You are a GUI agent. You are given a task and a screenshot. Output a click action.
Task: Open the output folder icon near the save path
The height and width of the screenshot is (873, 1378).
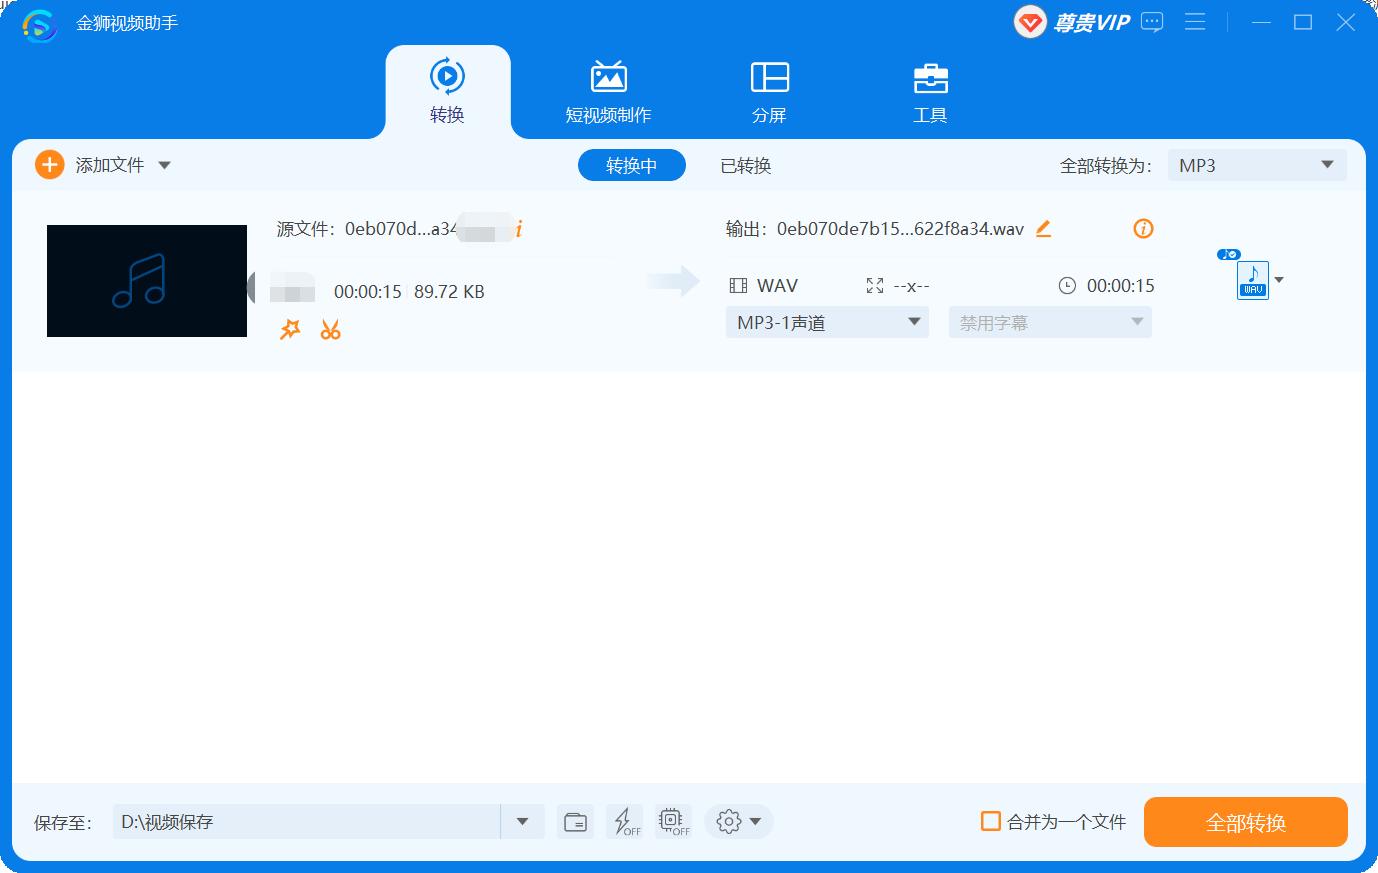click(575, 821)
